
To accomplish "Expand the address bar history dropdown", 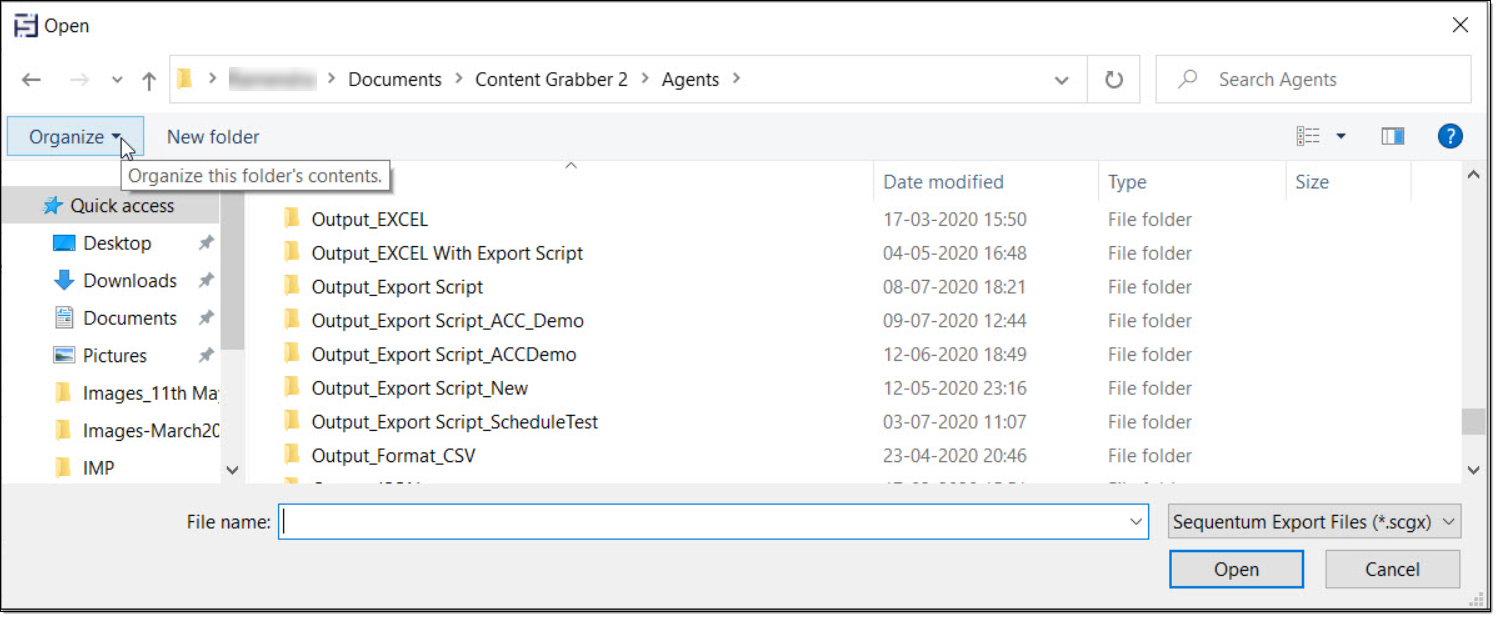I will 1062,80.
